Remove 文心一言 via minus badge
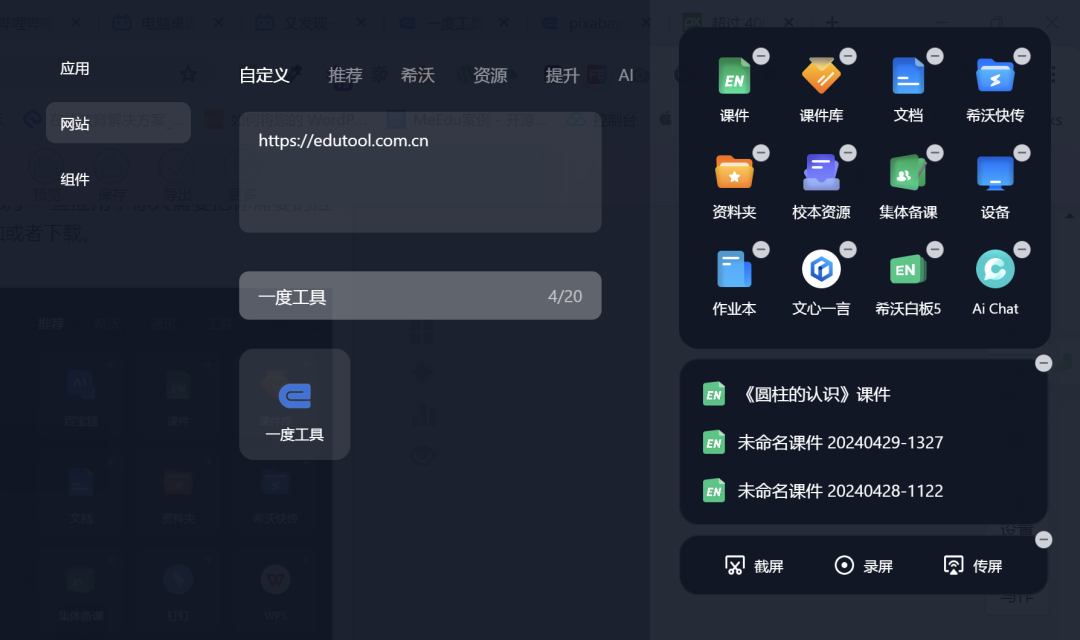Screen dimensions: 1080x640 [x=849, y=249]
